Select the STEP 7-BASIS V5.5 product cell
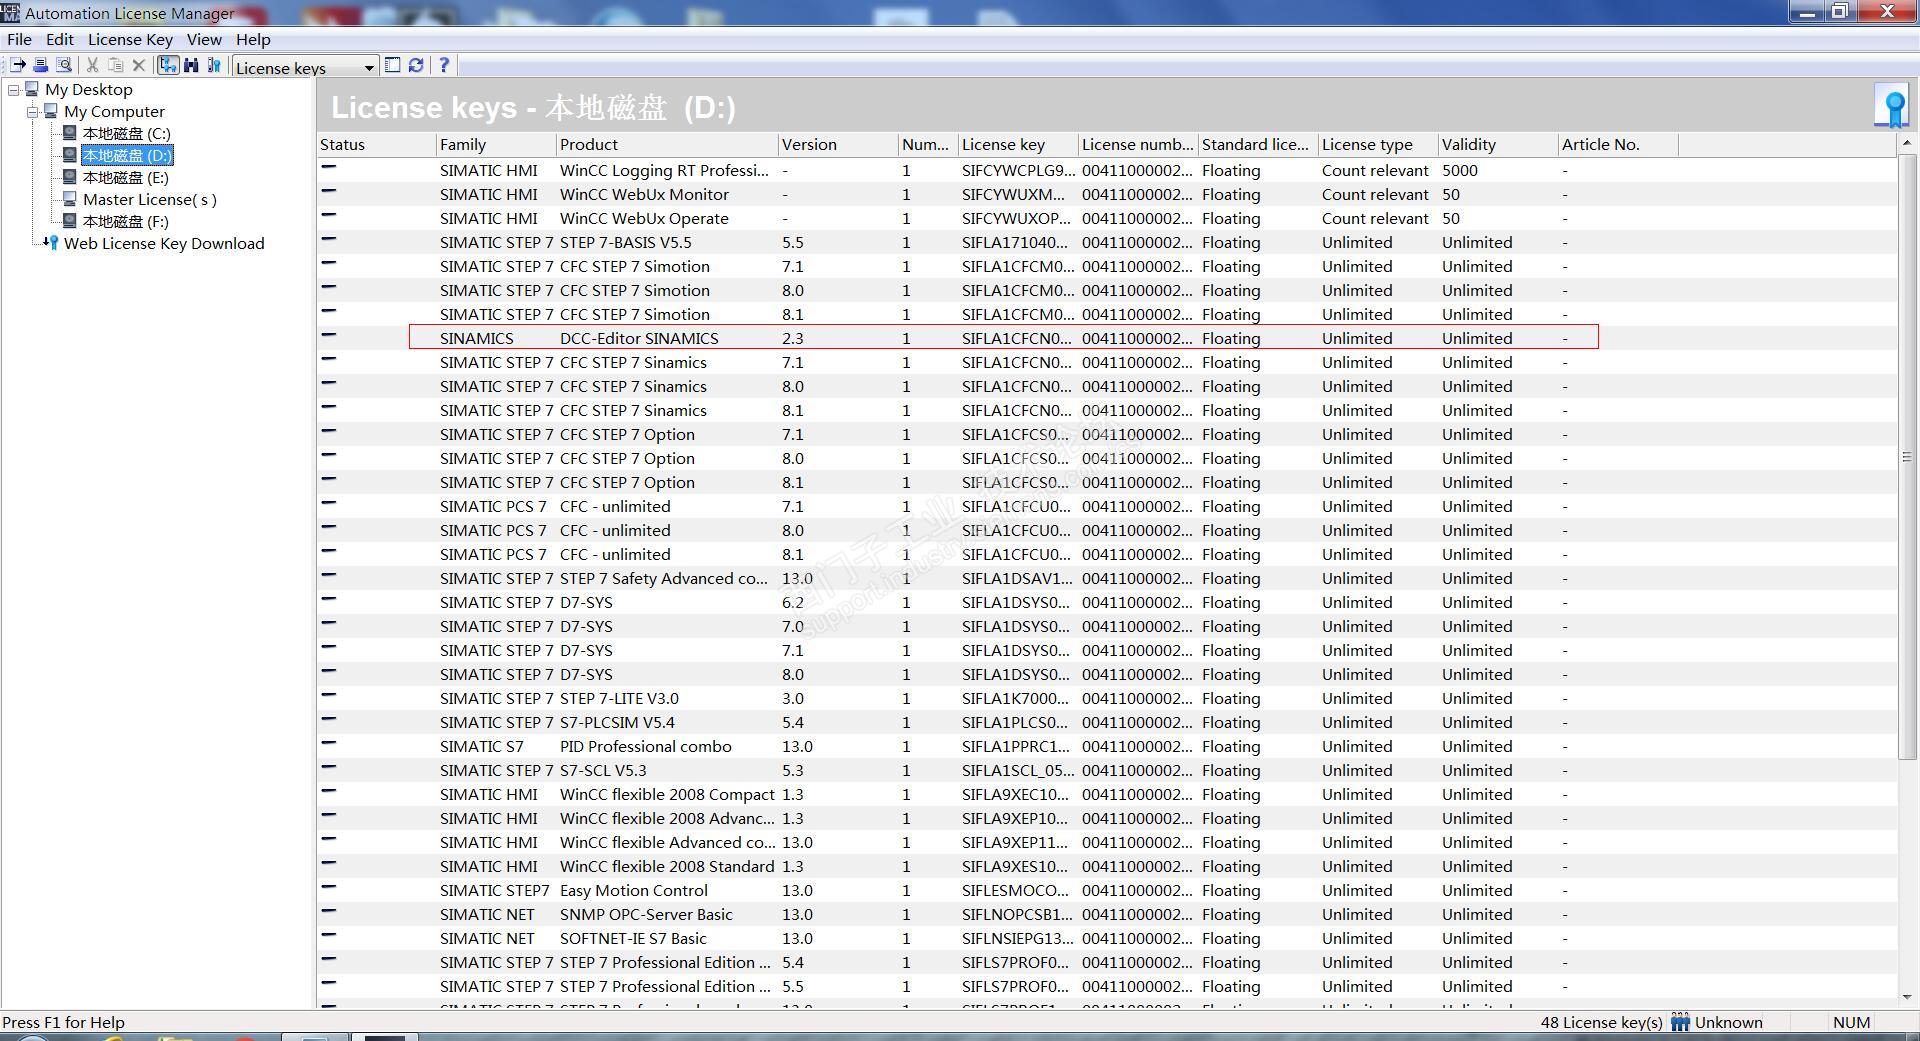Image resolution: width=1920 pixels, height=1041 pixels. click(625, 242)
